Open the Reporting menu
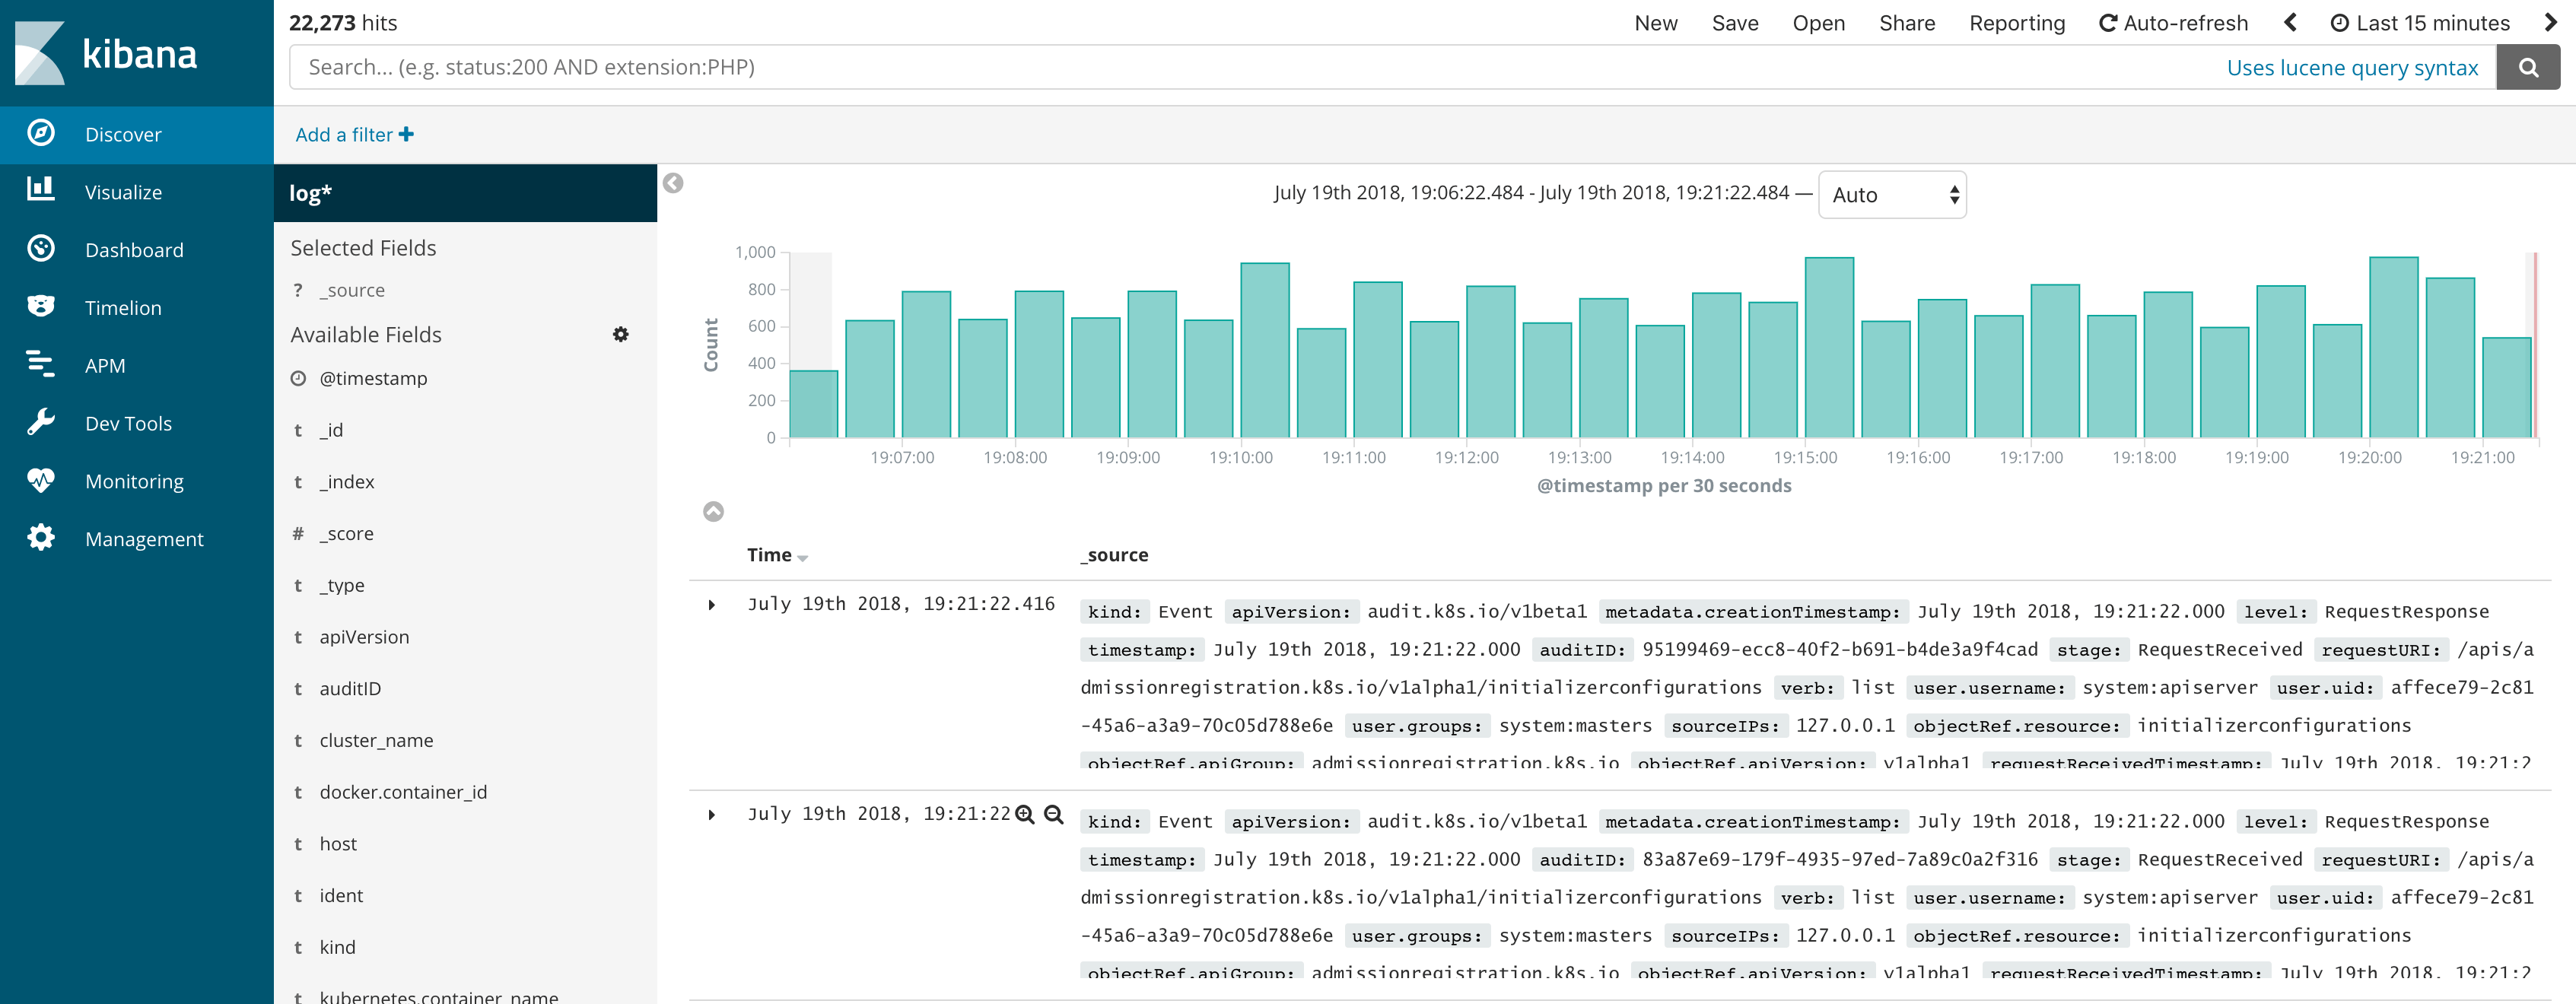This screenshot has height=1004, width=2576. tap(2016, 22)
